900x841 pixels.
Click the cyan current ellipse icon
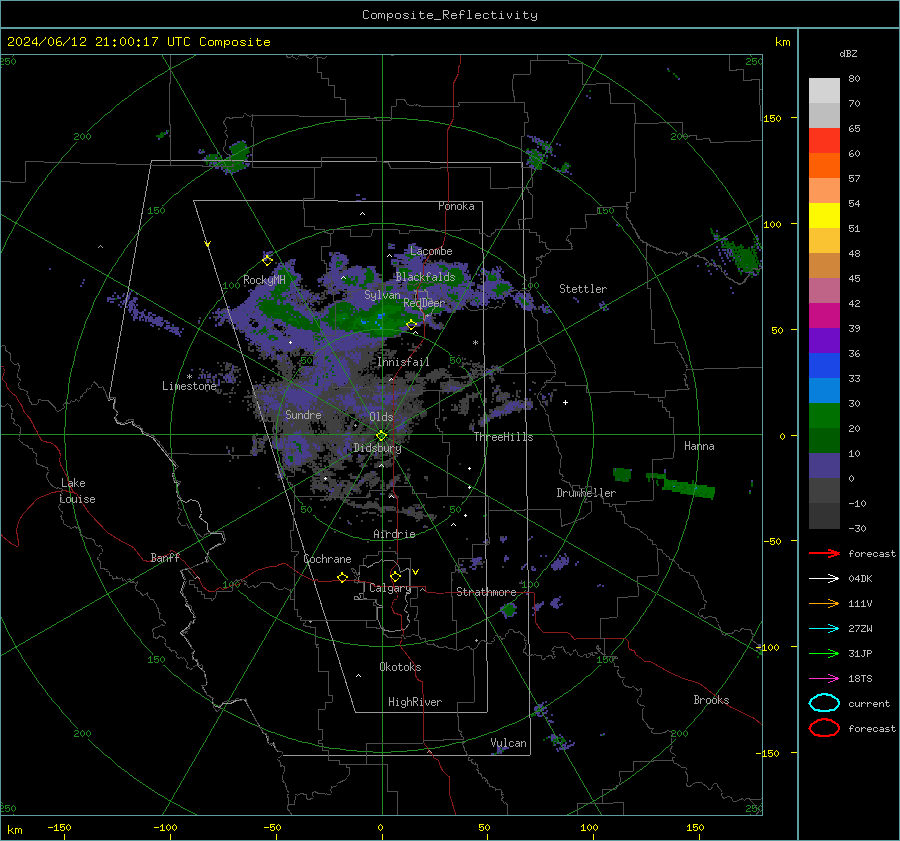(x=824, y=703)
